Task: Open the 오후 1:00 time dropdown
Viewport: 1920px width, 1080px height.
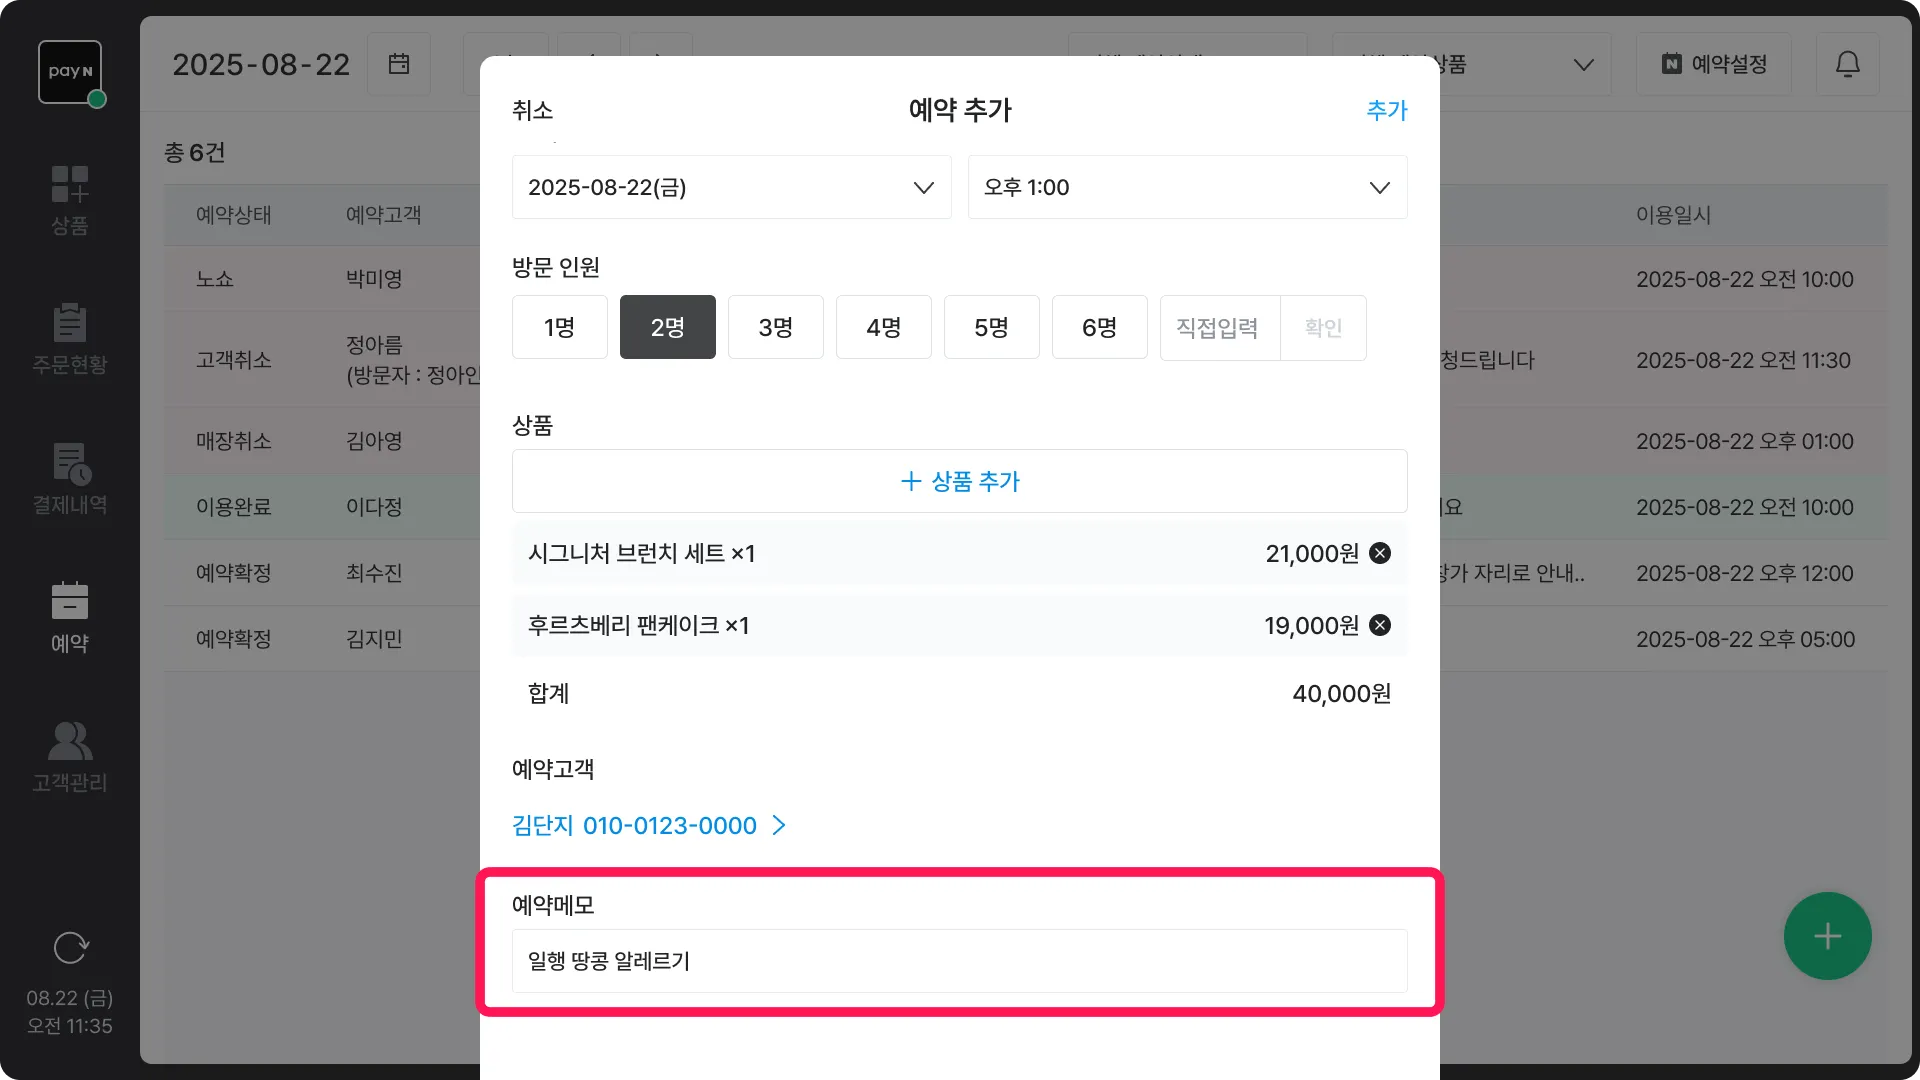Action: [x=1187, y=187]
